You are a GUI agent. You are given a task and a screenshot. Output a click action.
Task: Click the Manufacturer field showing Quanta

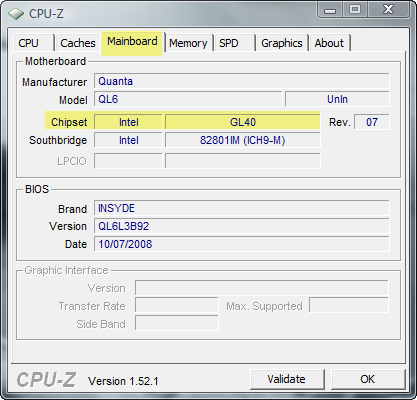(x=242, y=81)
